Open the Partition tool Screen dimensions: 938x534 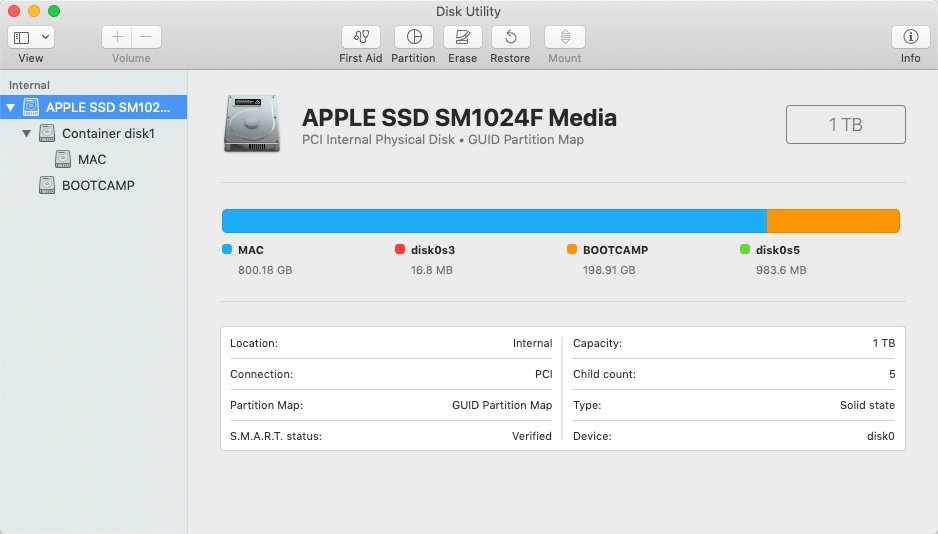pyautogui.click(x=413, y=38)
